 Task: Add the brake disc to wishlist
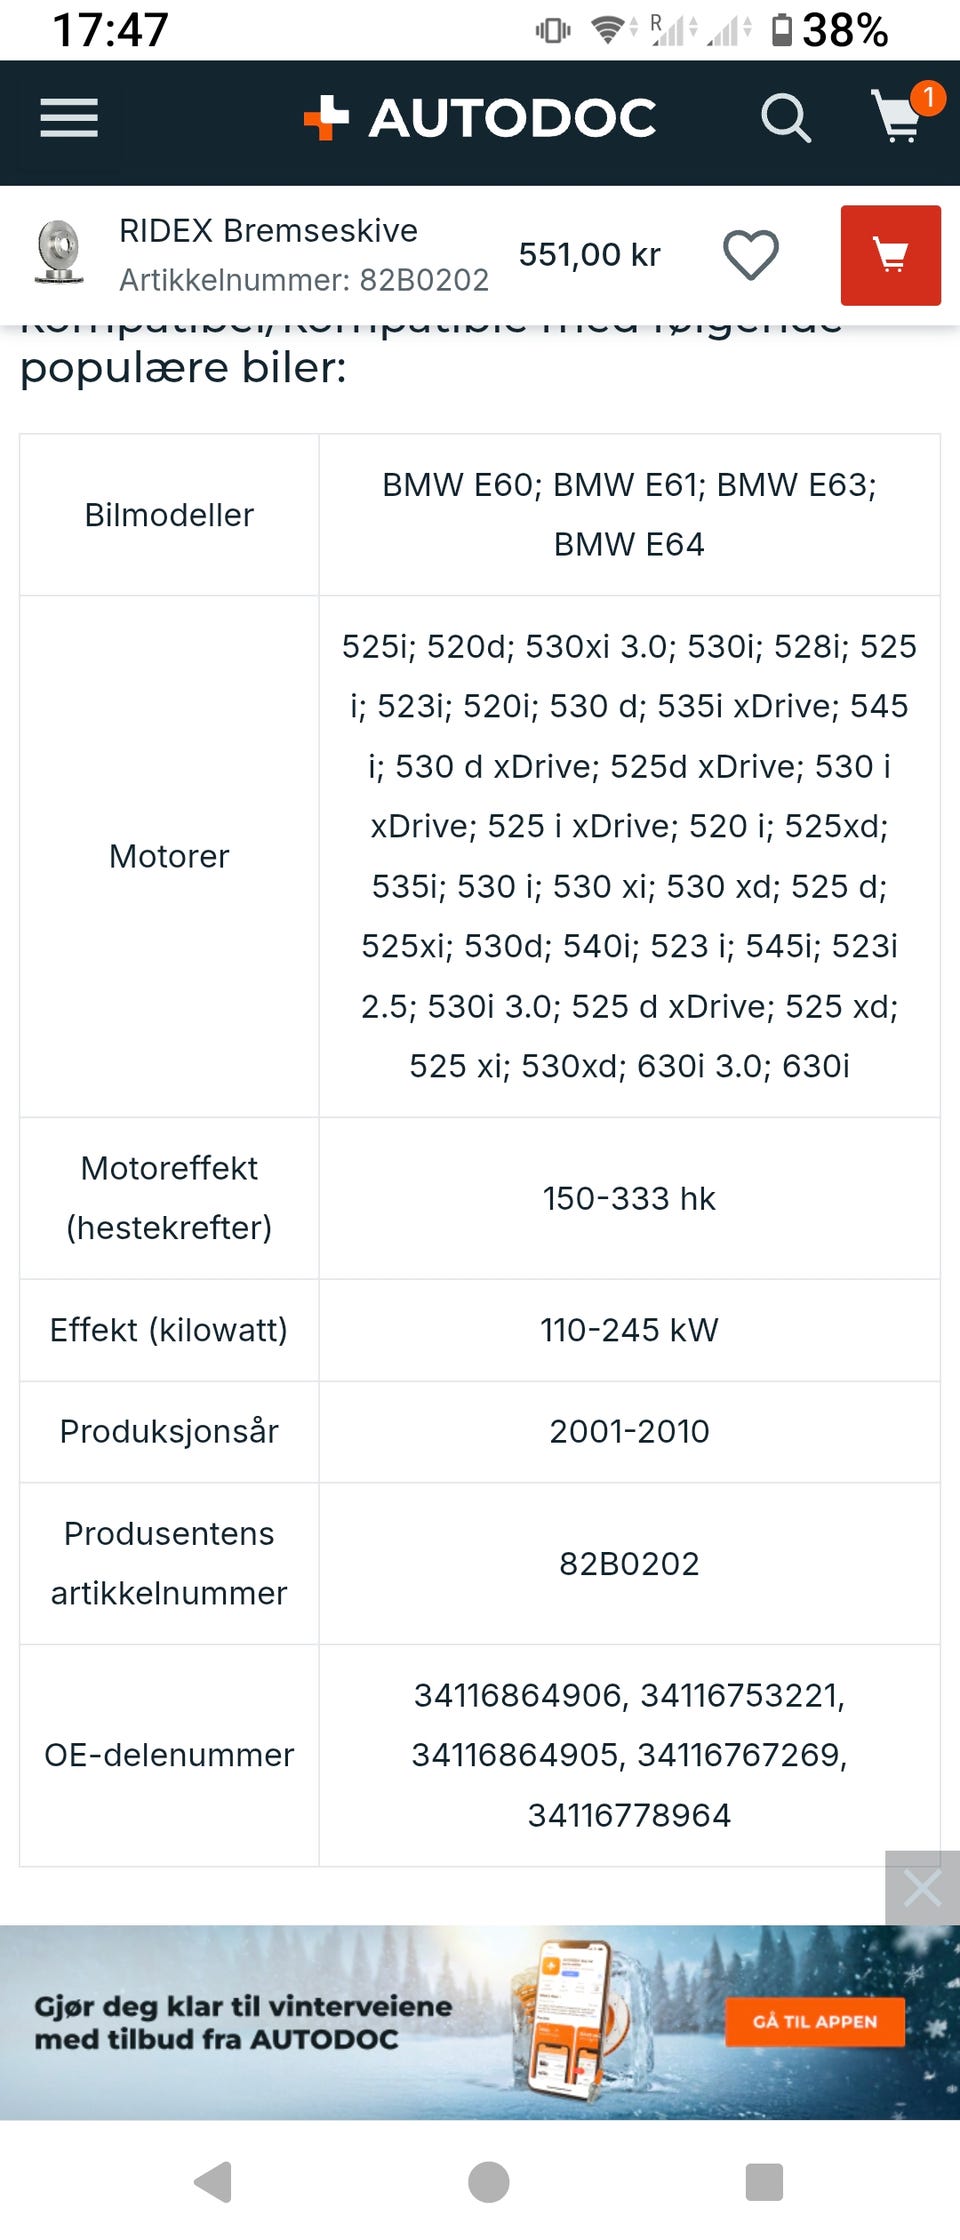point(751,255)
